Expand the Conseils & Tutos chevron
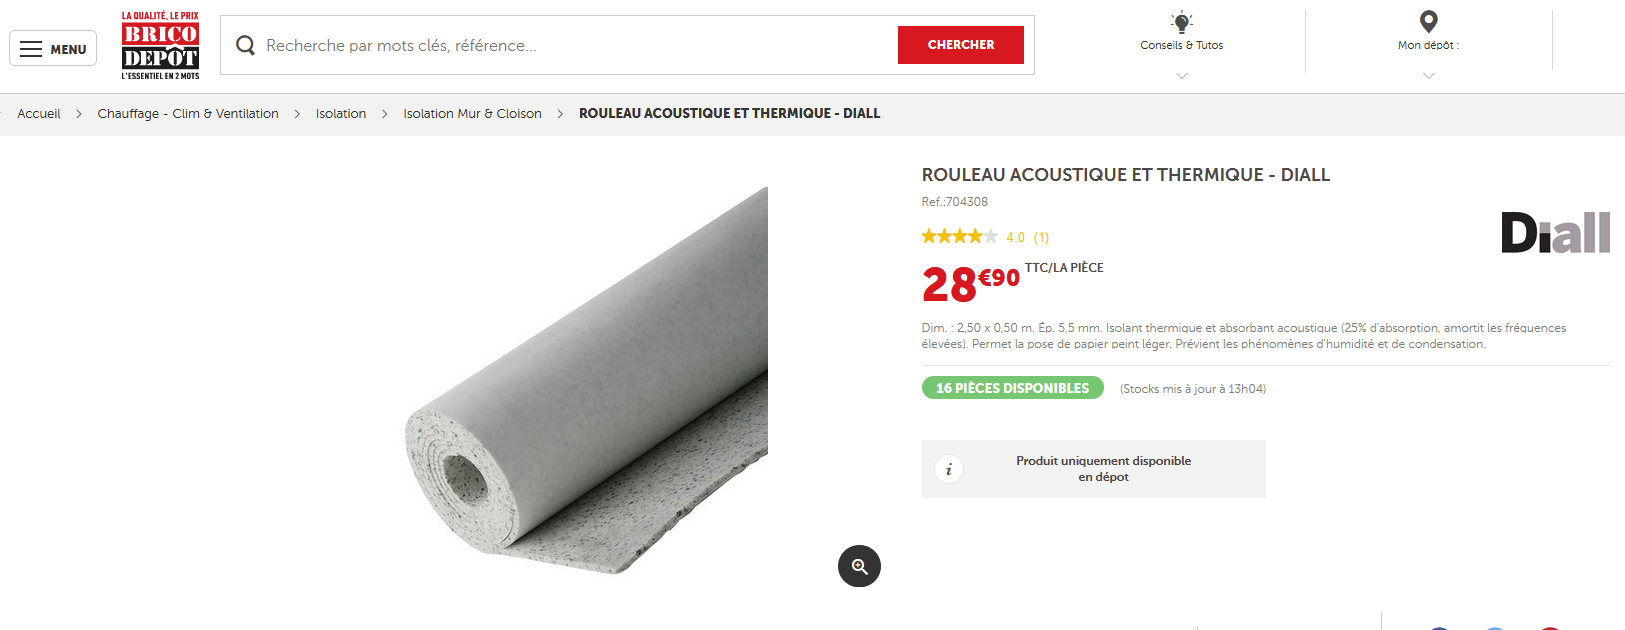 pyautogui.click(x=1182, y=76)
